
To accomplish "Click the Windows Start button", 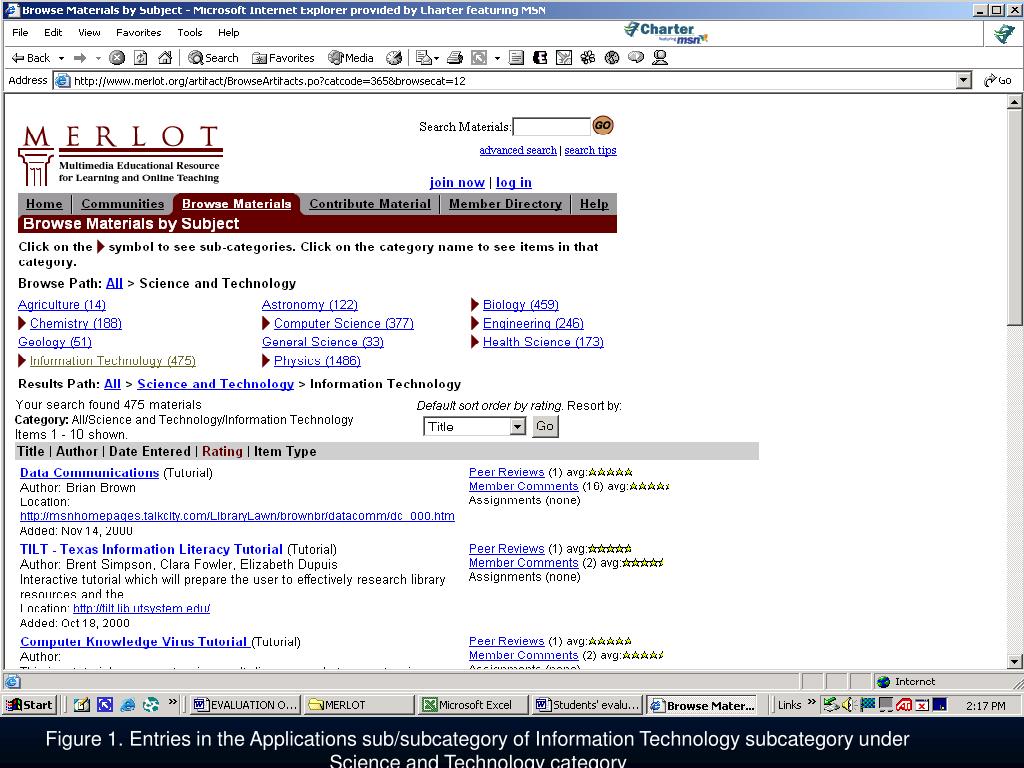I will click(29, 705).
